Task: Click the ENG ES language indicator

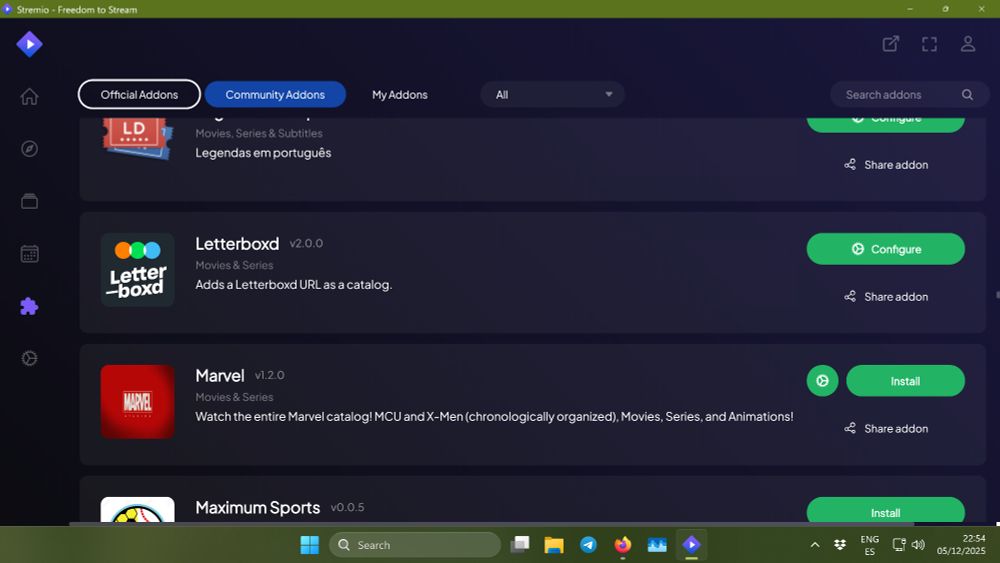Action: [869, 545]
